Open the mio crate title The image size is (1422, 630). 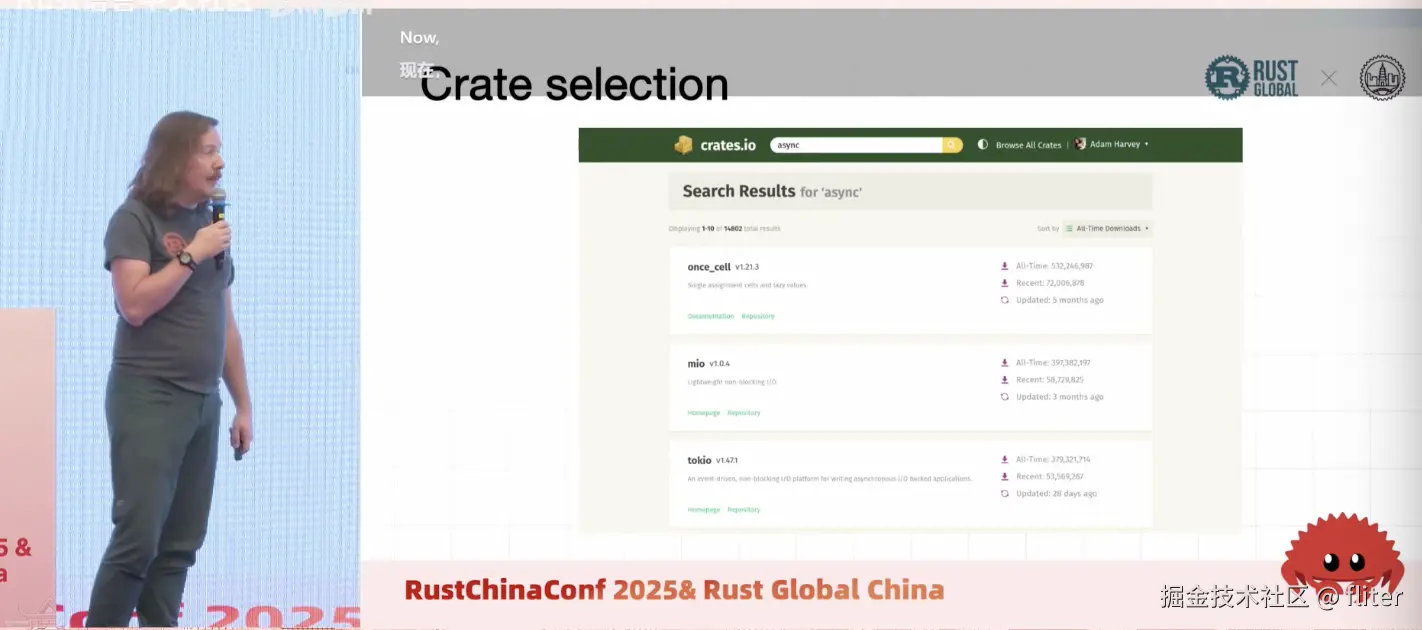click(x=696, y=364)
